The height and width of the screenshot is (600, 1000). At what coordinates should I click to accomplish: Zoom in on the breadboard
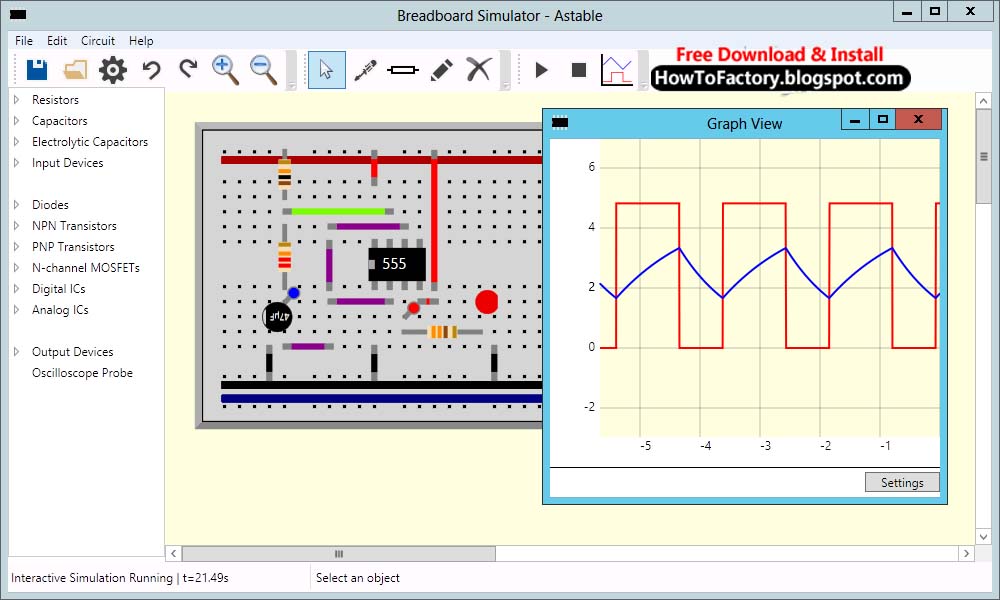pos(225,70)
